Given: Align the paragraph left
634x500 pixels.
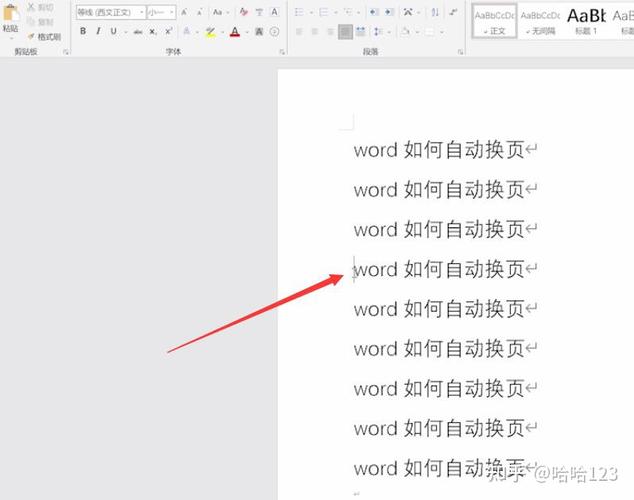Looking at the screenshot, I should [x=299, y=31].
